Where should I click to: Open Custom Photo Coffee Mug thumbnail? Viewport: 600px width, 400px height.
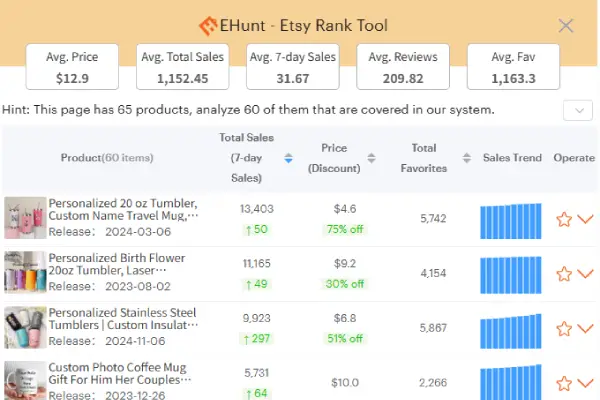point(25,380)
